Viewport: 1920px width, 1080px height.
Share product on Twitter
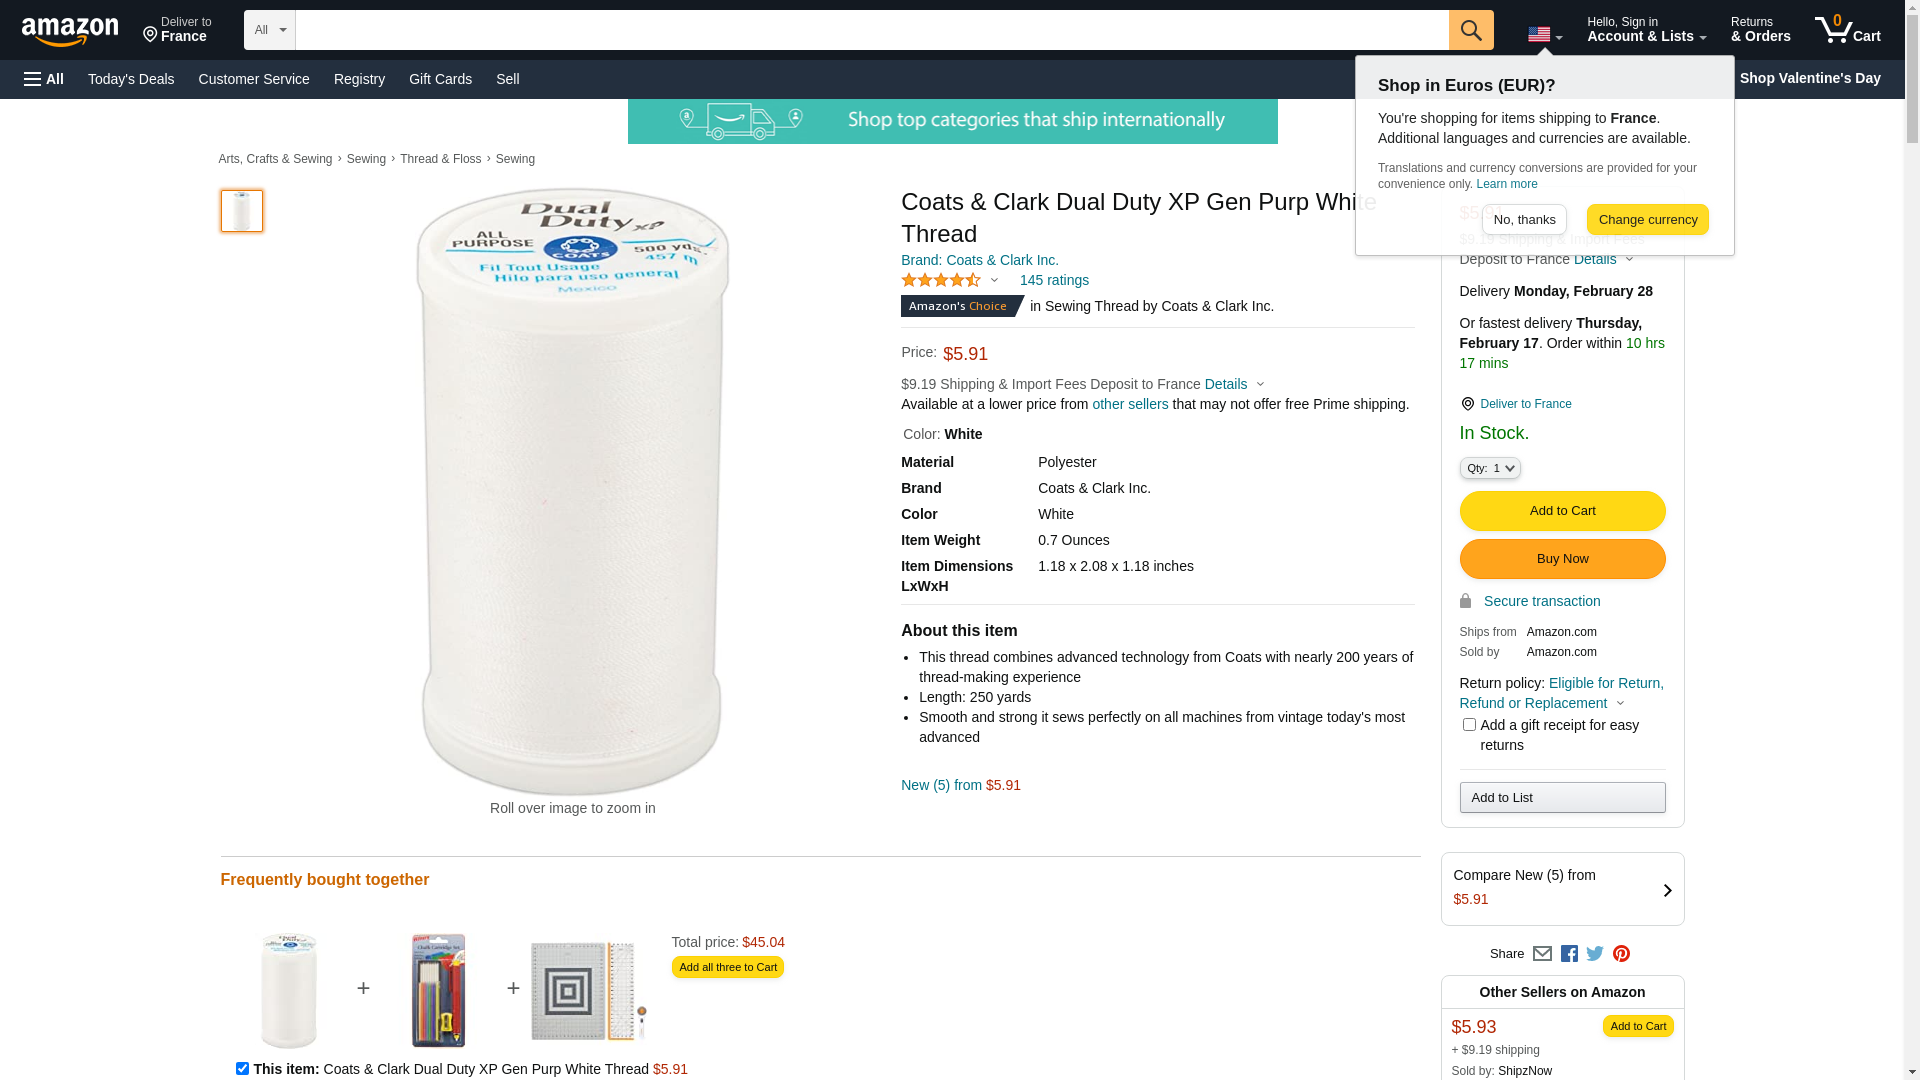click(1595, 954)
